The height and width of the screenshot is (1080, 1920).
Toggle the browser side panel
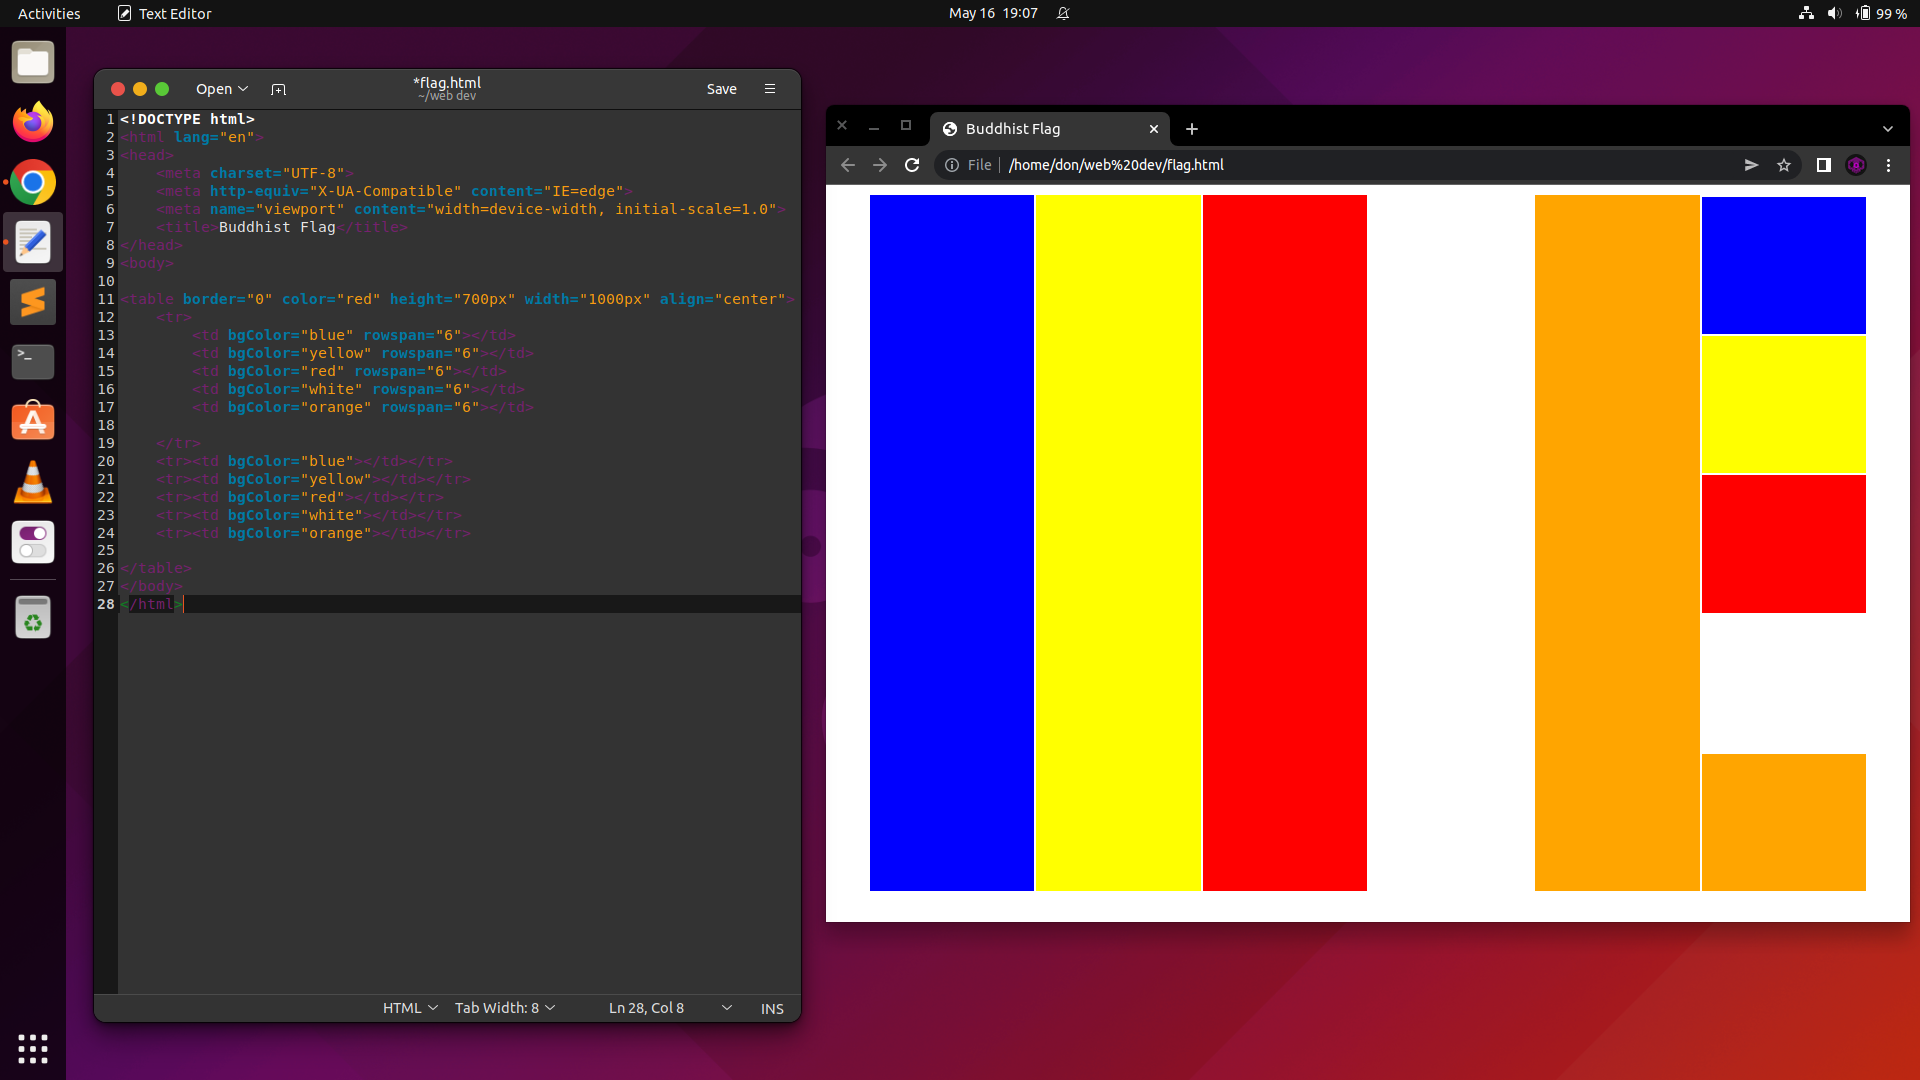(x=1824, y=165)
